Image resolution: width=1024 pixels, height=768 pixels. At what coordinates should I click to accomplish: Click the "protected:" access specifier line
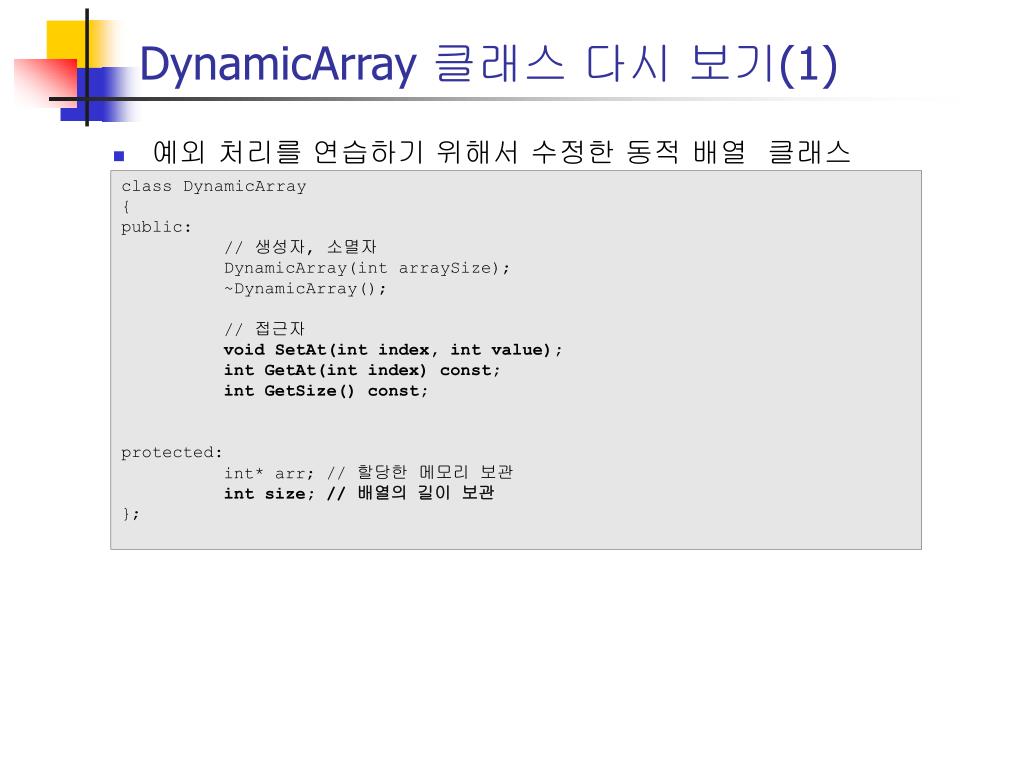[172, 452]
